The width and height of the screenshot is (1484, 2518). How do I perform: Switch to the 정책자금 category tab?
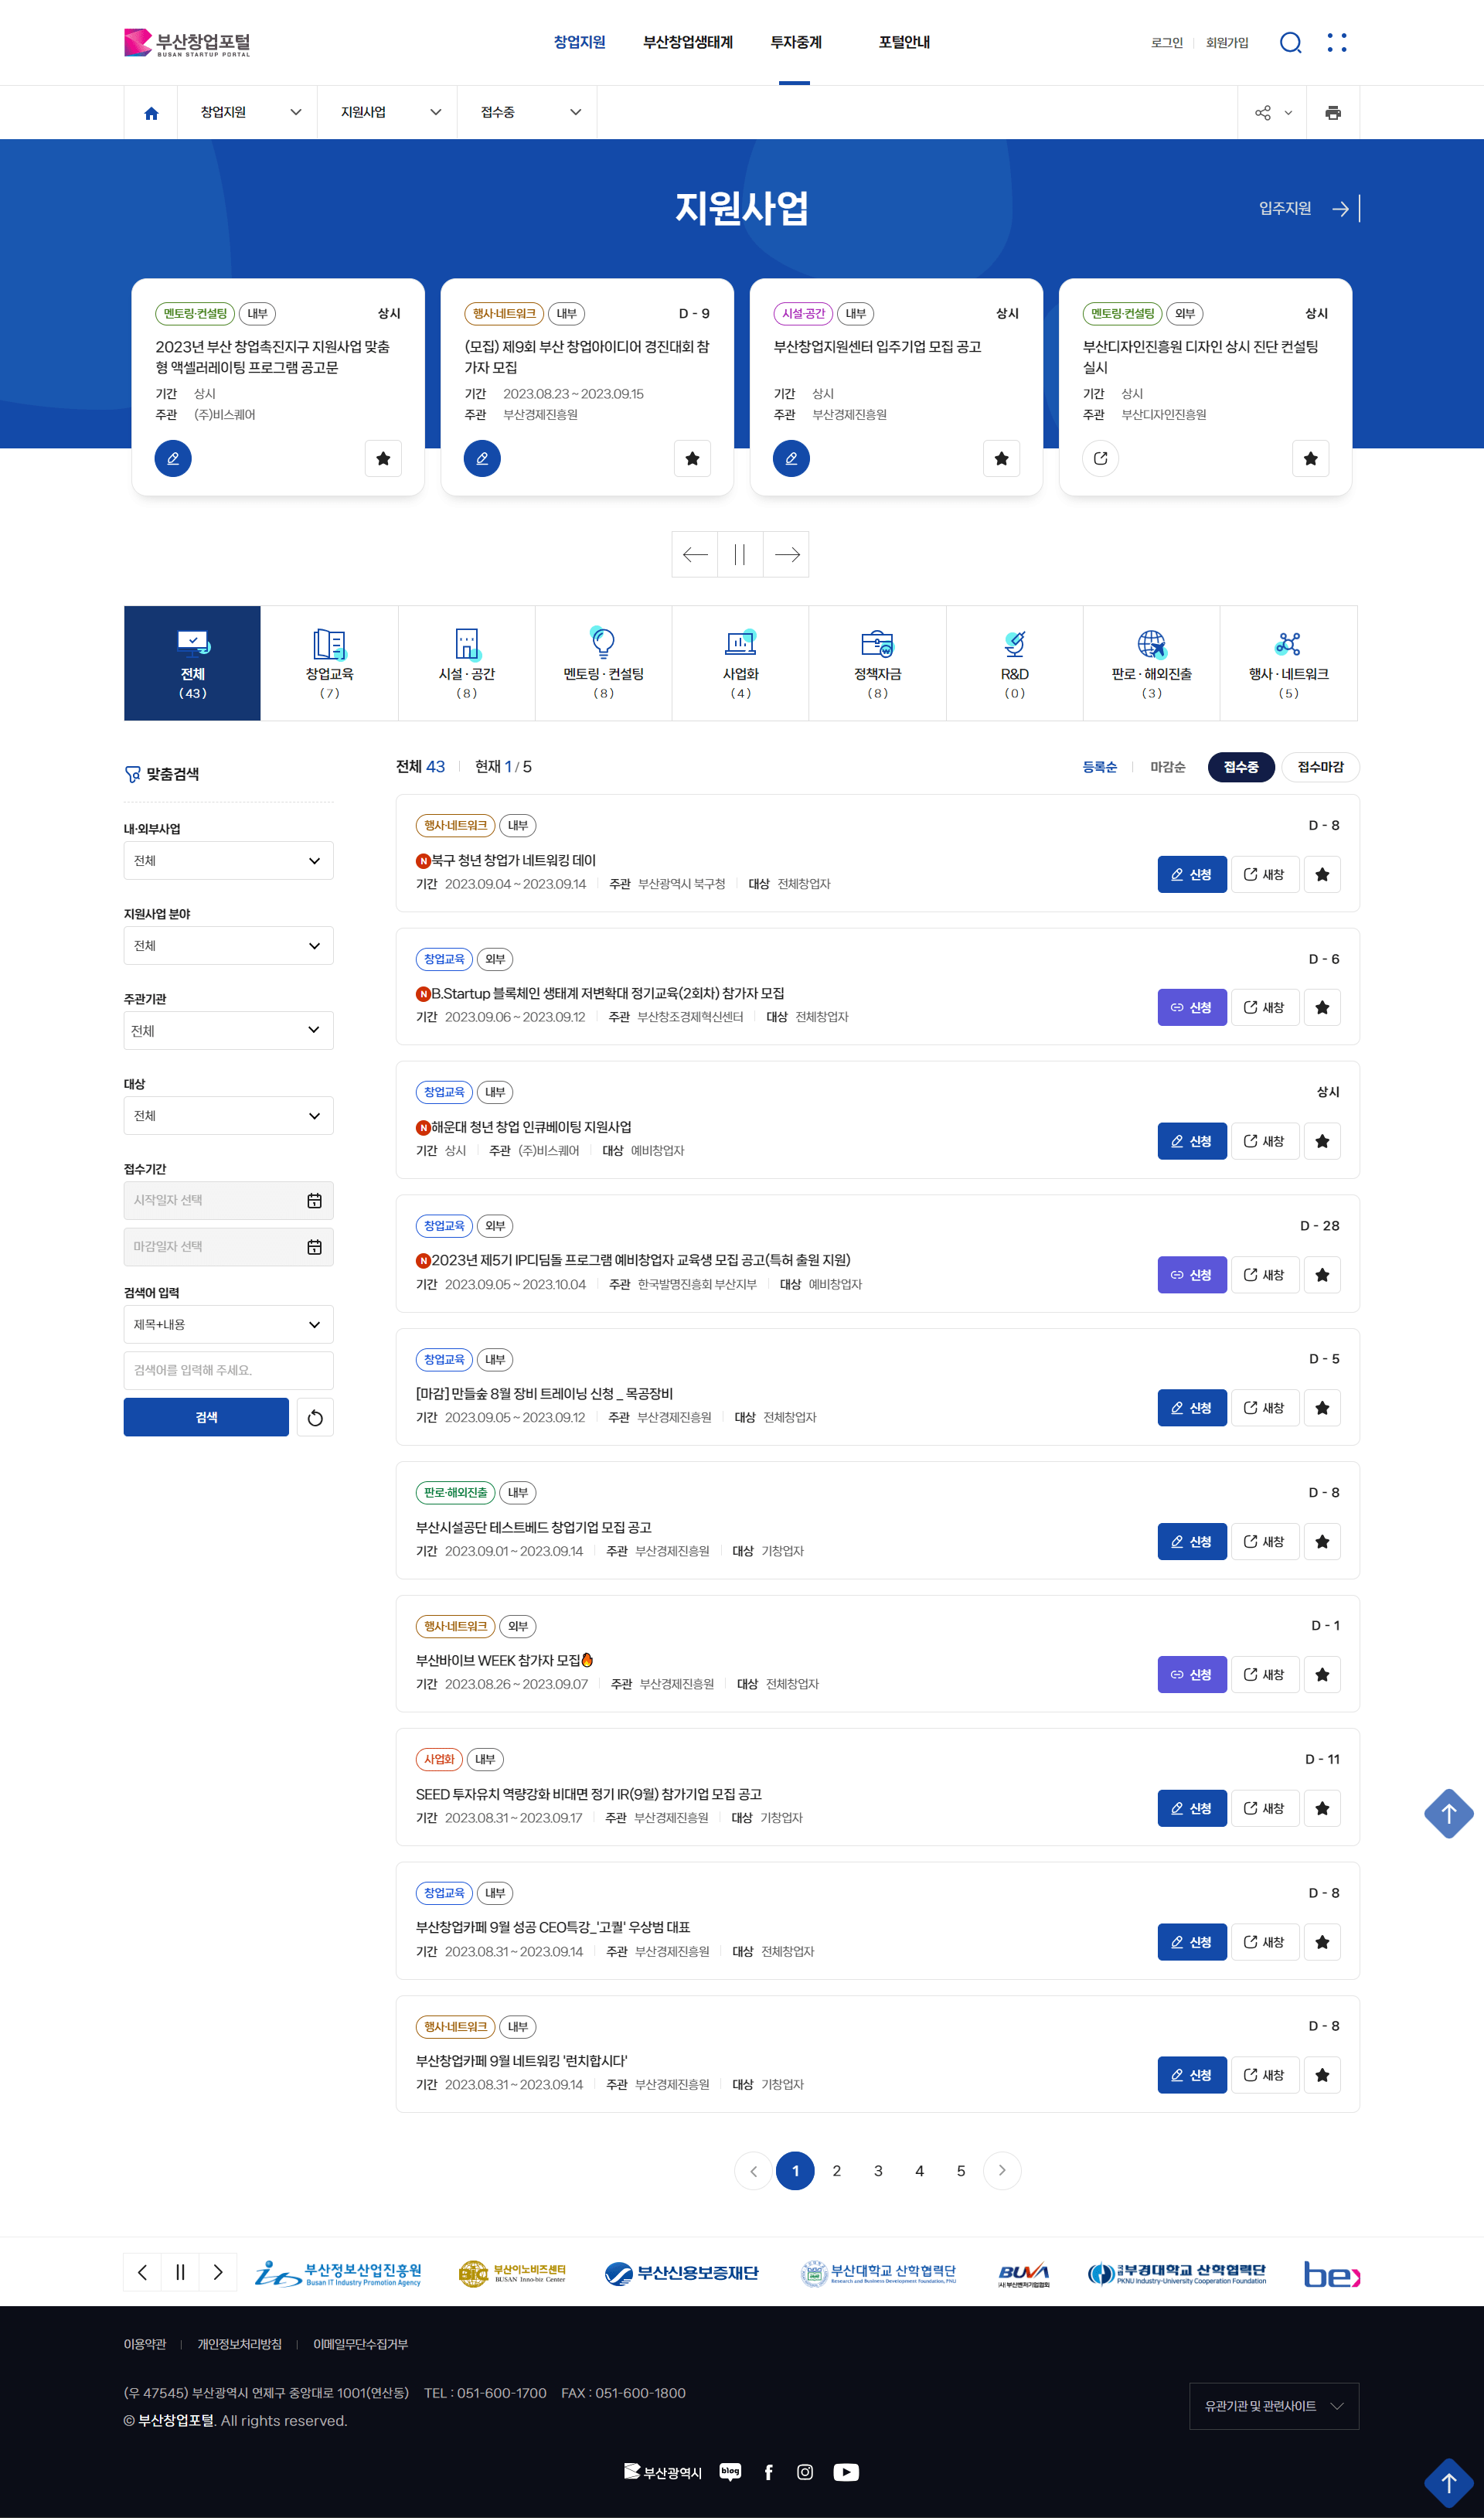coord(877,662)
